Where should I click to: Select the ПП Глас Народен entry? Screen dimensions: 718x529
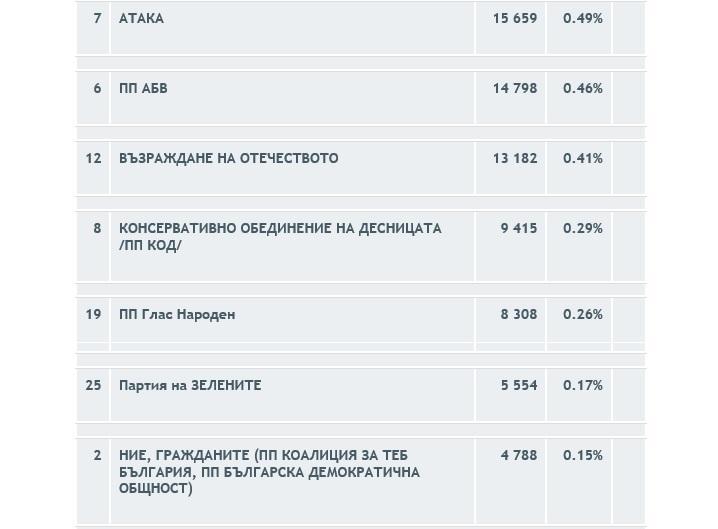(x=177, y=315)
